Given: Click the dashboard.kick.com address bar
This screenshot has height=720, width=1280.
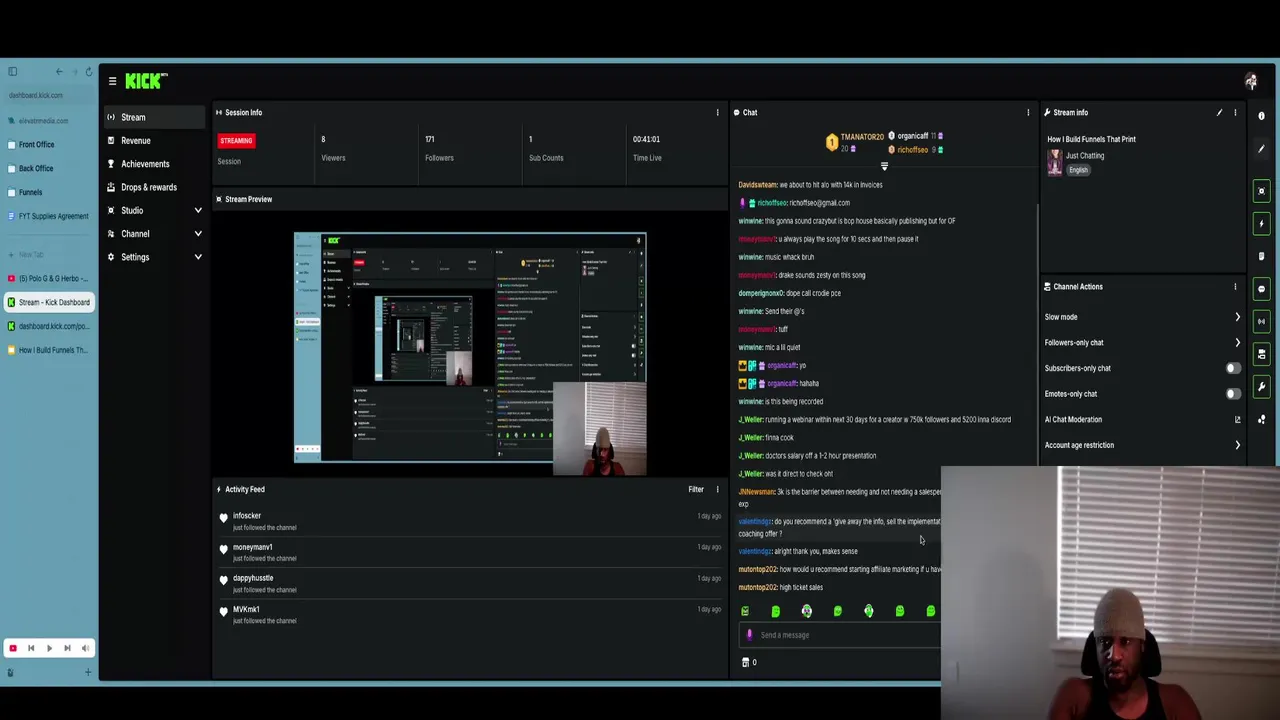Looking at the screenshot, I should pyautogui.click(x=49, y=95).
